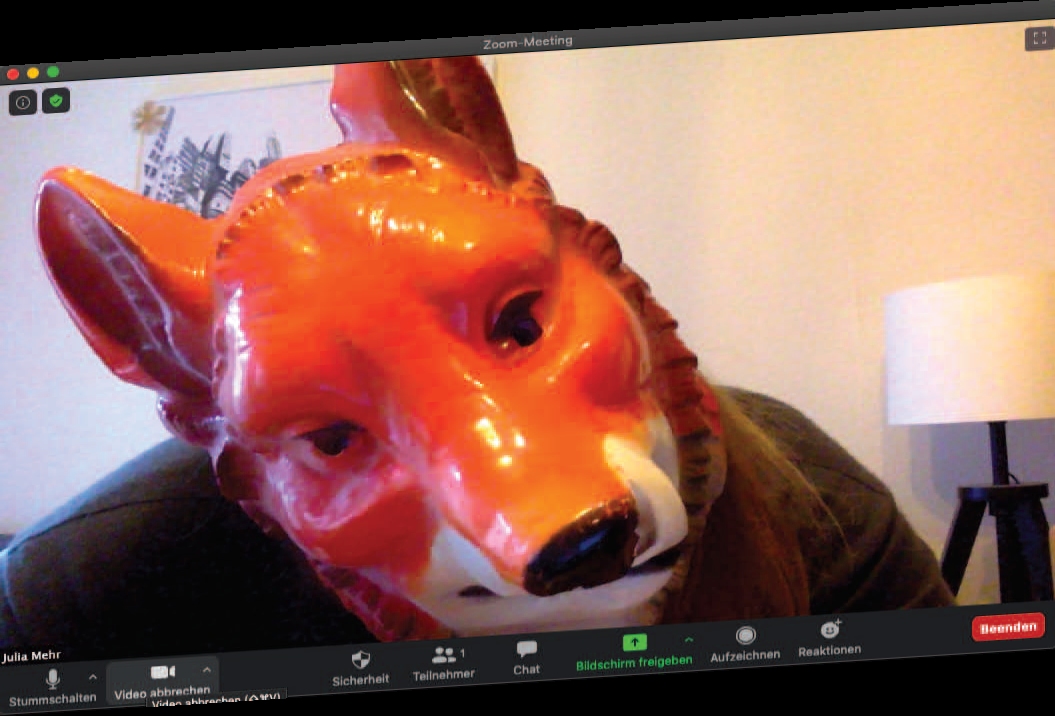Expand share options chevron beside Bildschirm freigeben
The width and height of the screenshot is (1055, 716).
tap(688, 639)
